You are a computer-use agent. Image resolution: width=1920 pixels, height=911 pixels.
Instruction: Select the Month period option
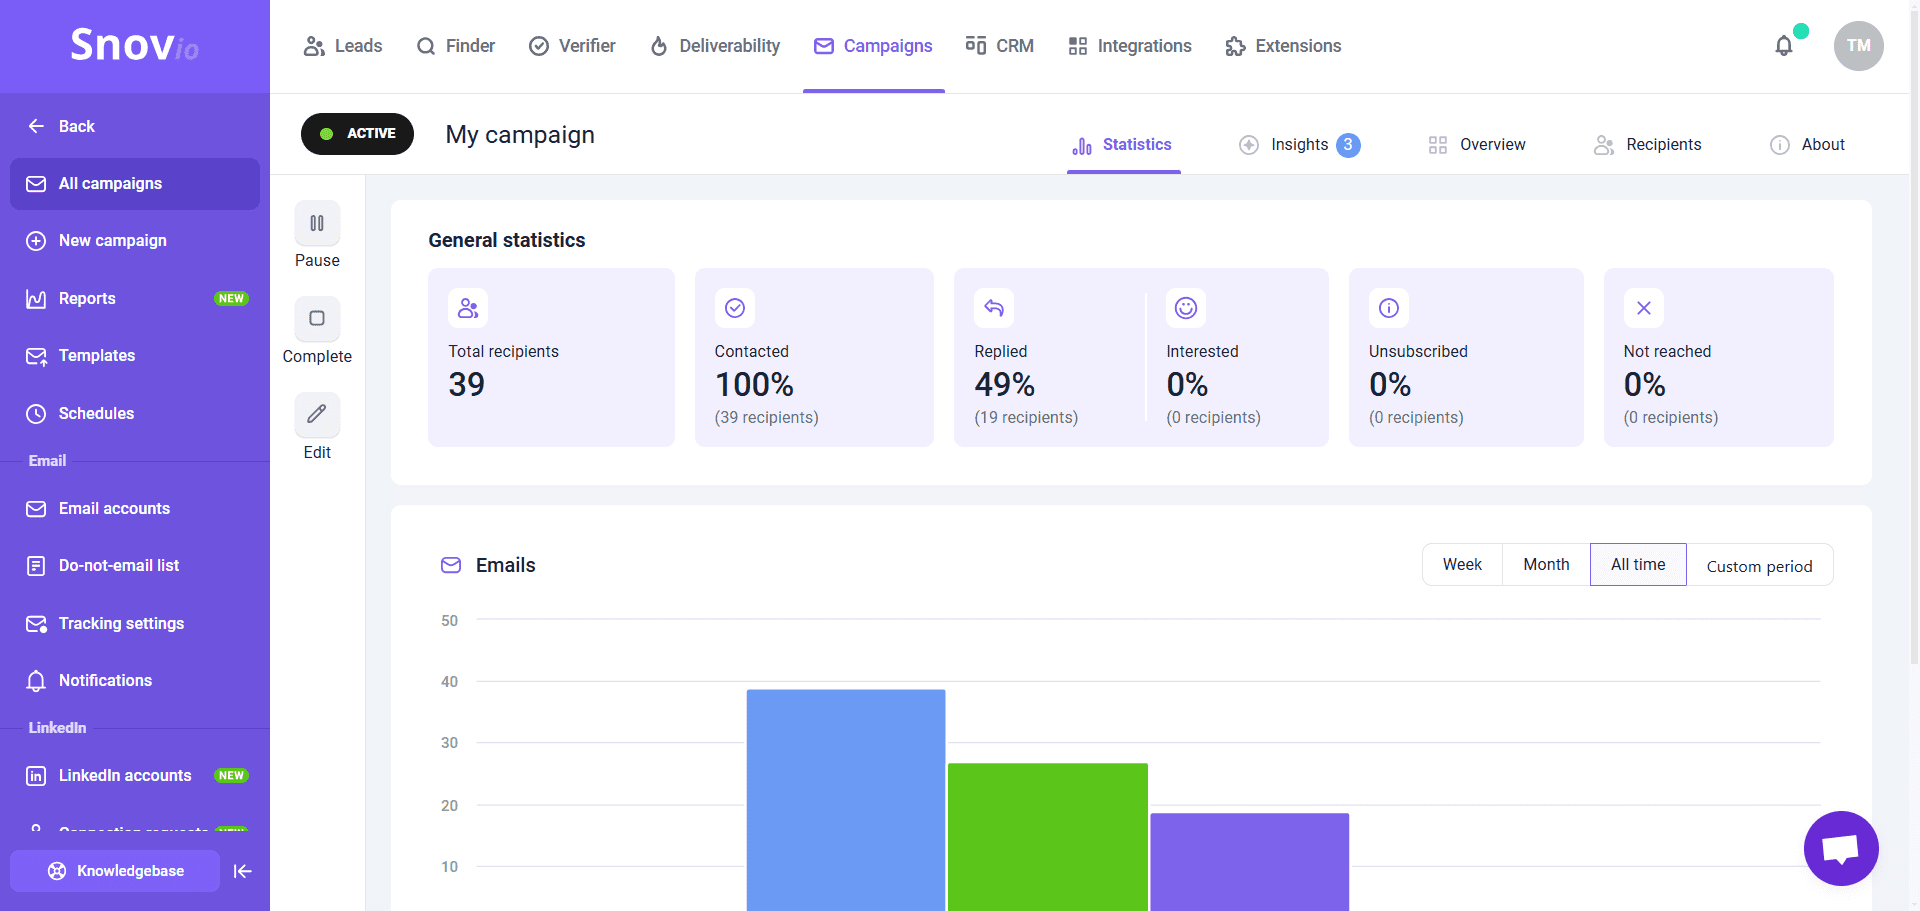pos(1546,565)
